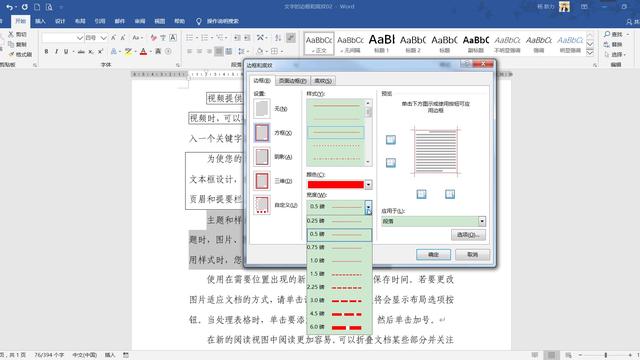Open the View (视图) ribbon tab
Viewport: 640px width, 360px height.
tap(160, 21)
